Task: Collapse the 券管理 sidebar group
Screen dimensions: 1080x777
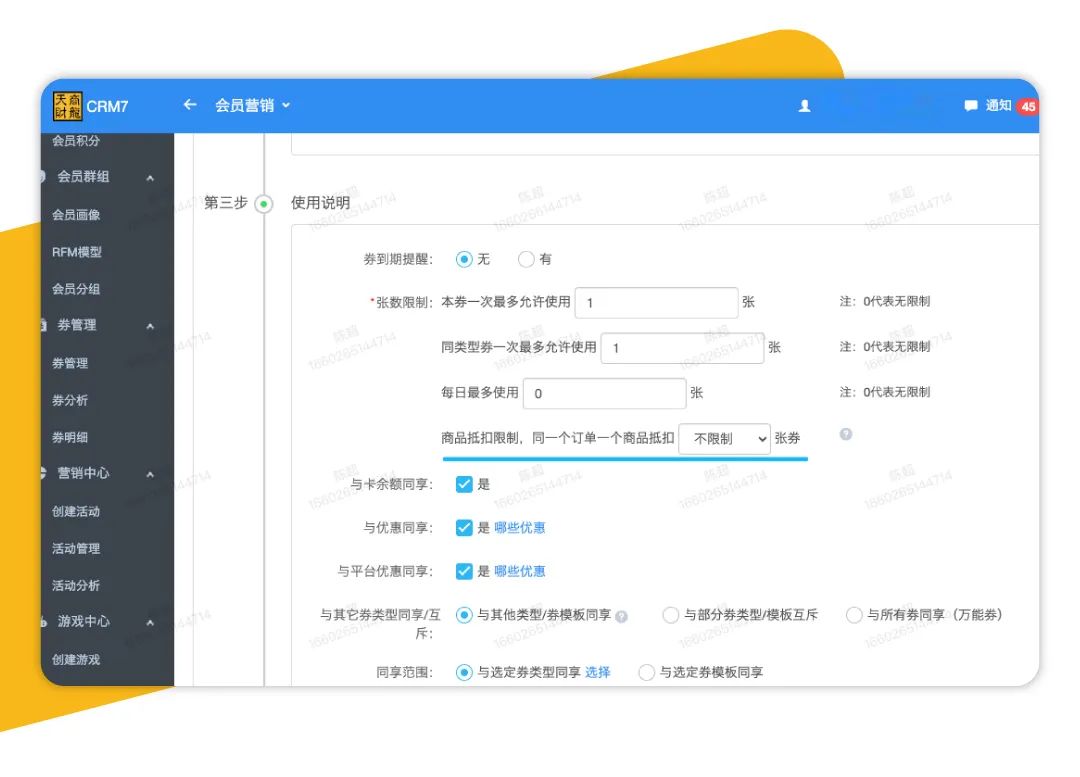Action: [x=149, y=326]
